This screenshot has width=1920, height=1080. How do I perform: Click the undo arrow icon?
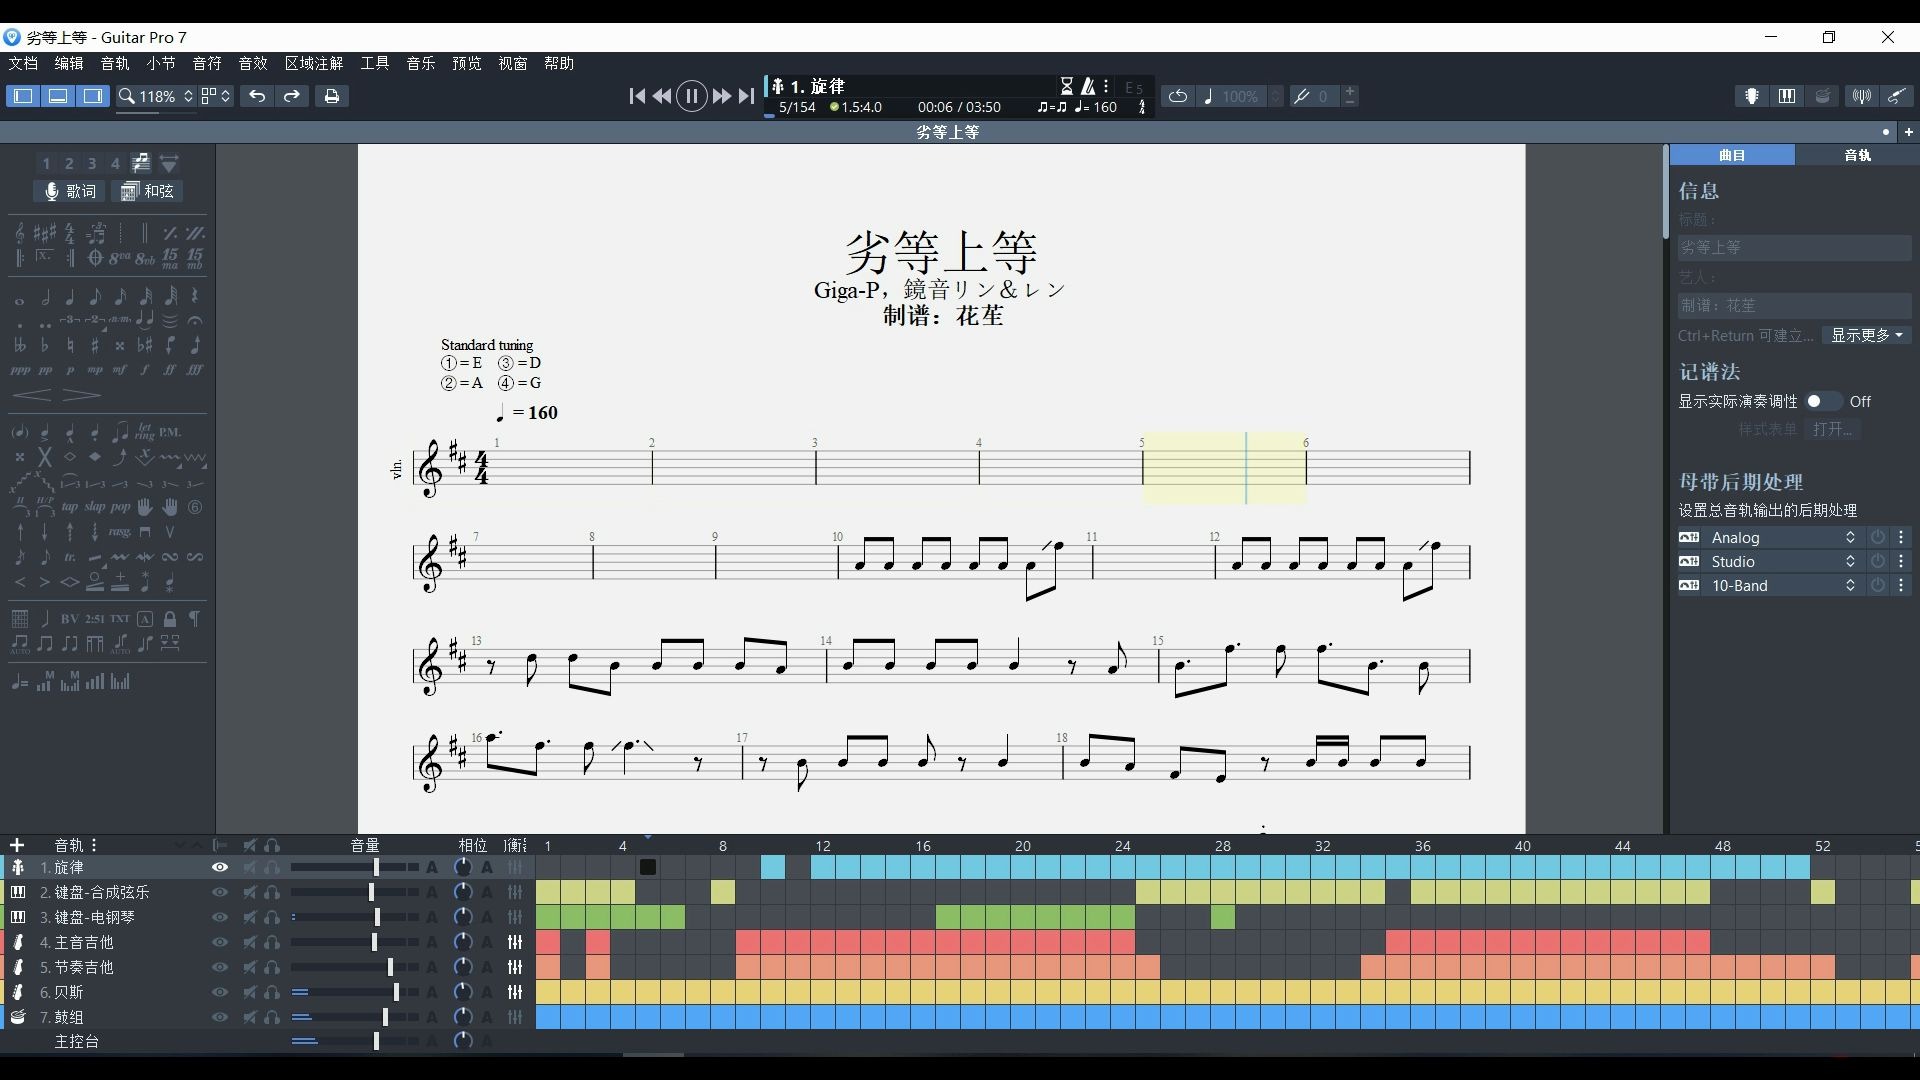click(257, 96)
